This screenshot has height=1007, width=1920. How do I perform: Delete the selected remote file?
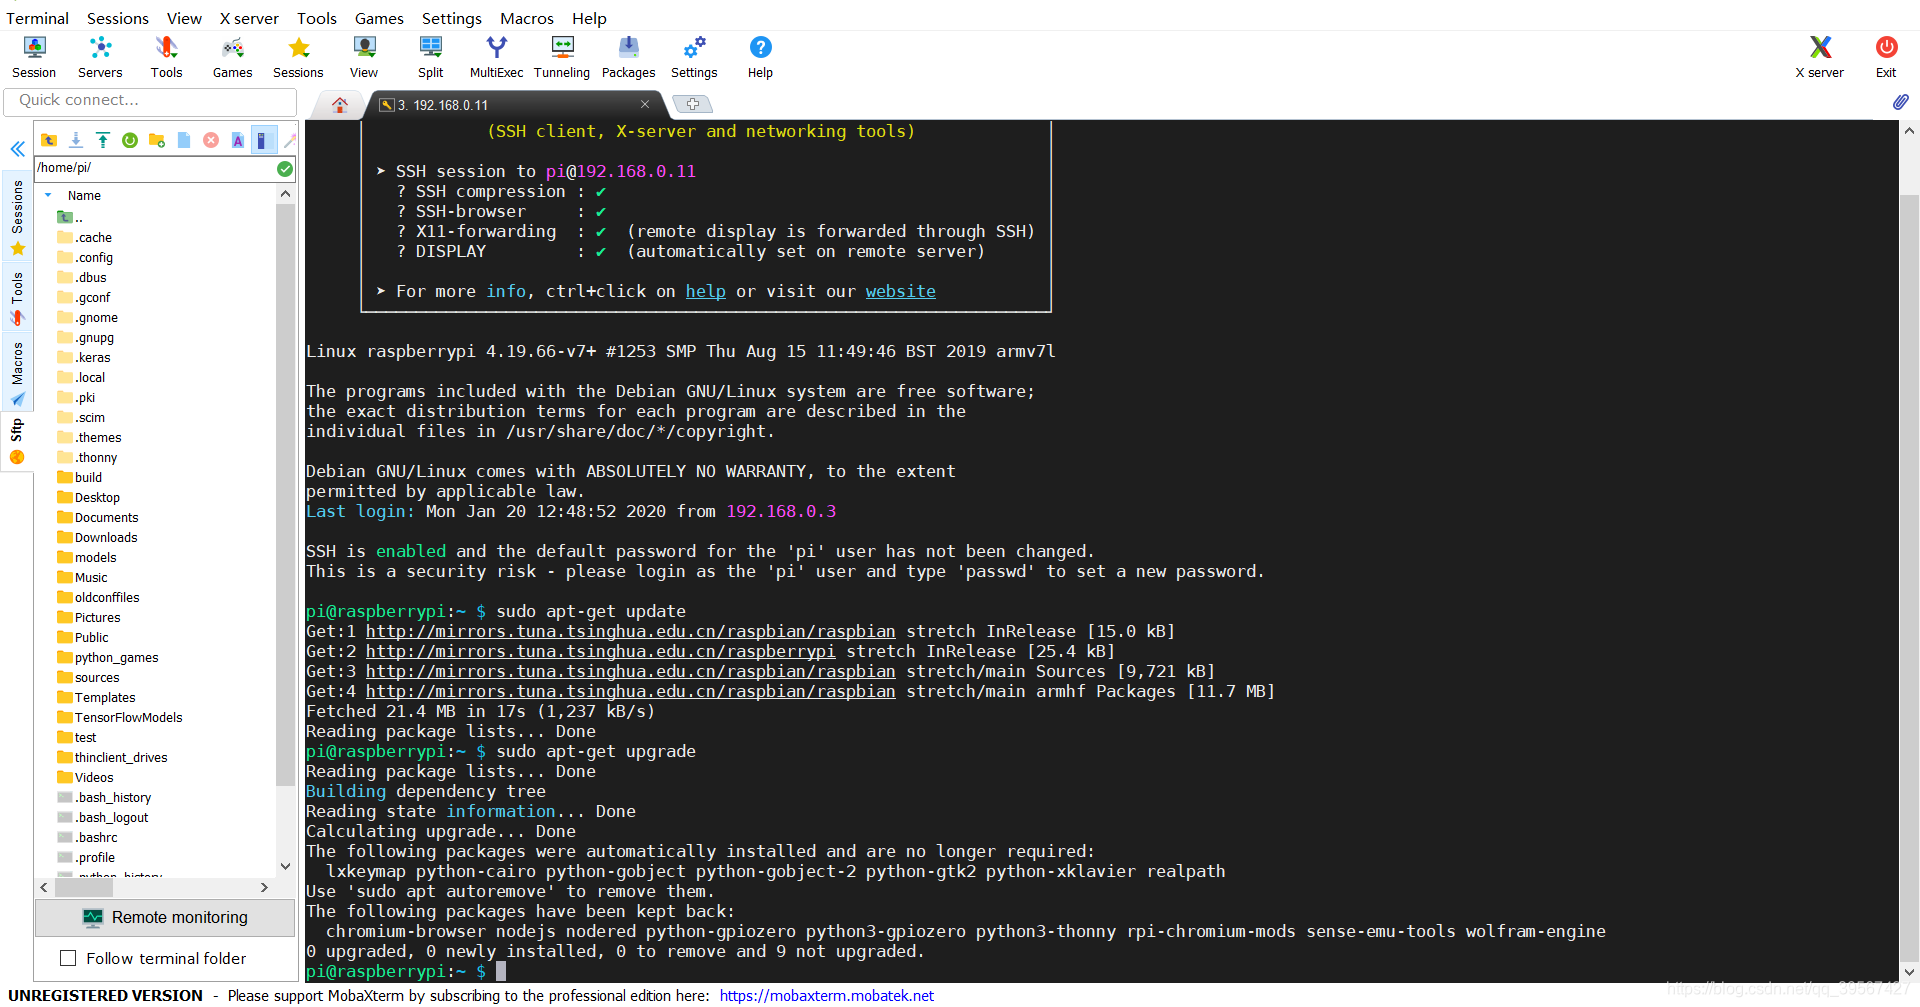point(211,140)
